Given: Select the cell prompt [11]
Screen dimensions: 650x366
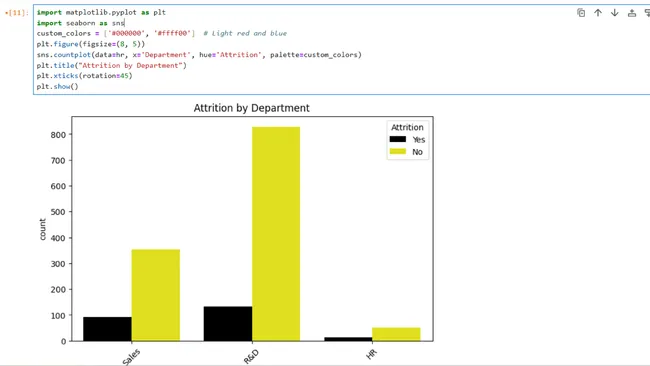Looking at the screenshot, I should pyautogui.click(x=17, y=13).
